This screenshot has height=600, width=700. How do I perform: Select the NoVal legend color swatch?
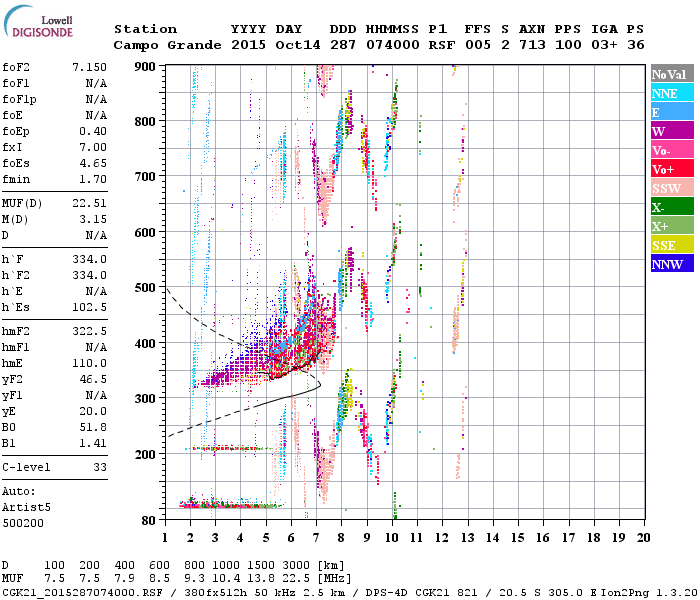[x=672, y=74]
